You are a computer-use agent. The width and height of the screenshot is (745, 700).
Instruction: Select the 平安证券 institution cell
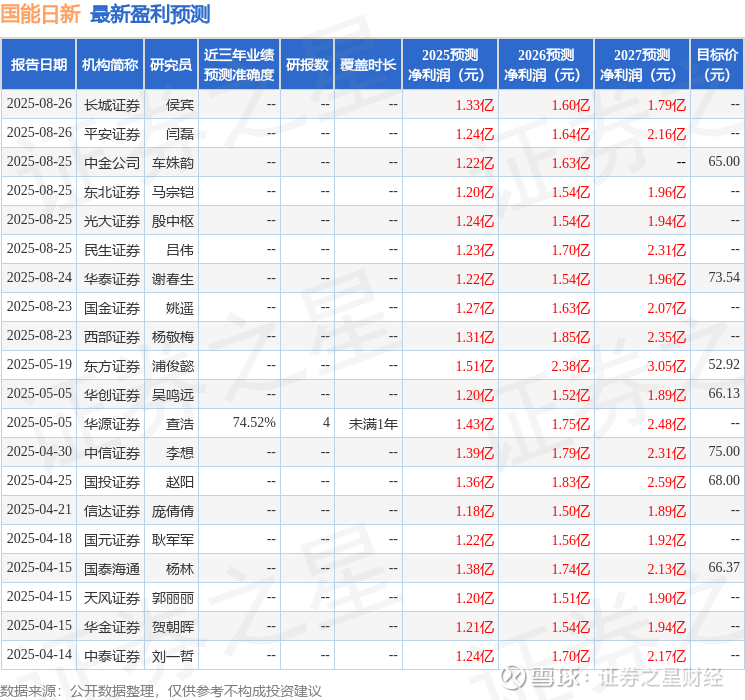tap(112, 134)
